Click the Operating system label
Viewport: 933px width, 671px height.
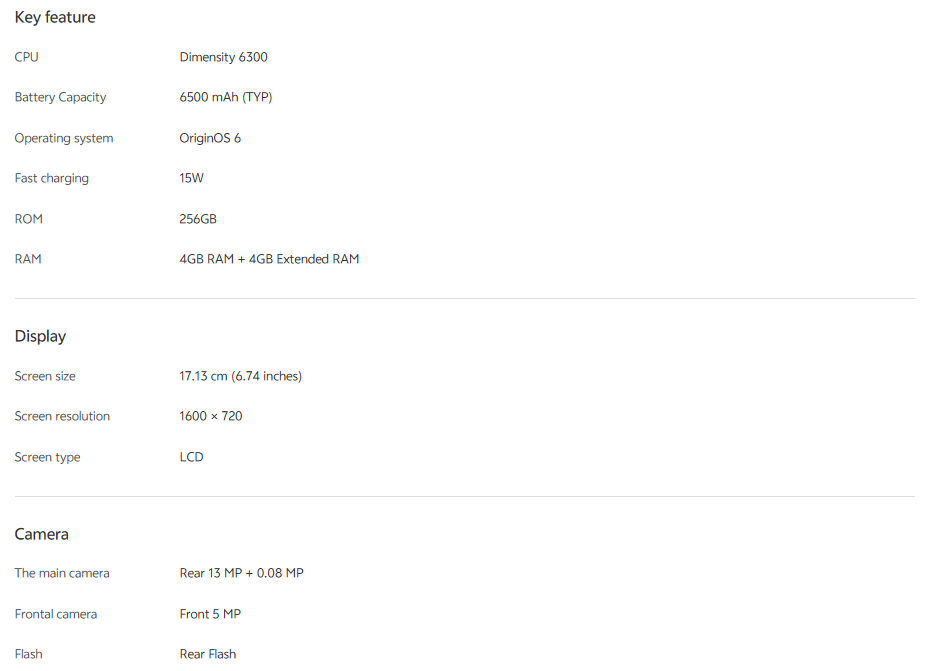tap(64, 138)
